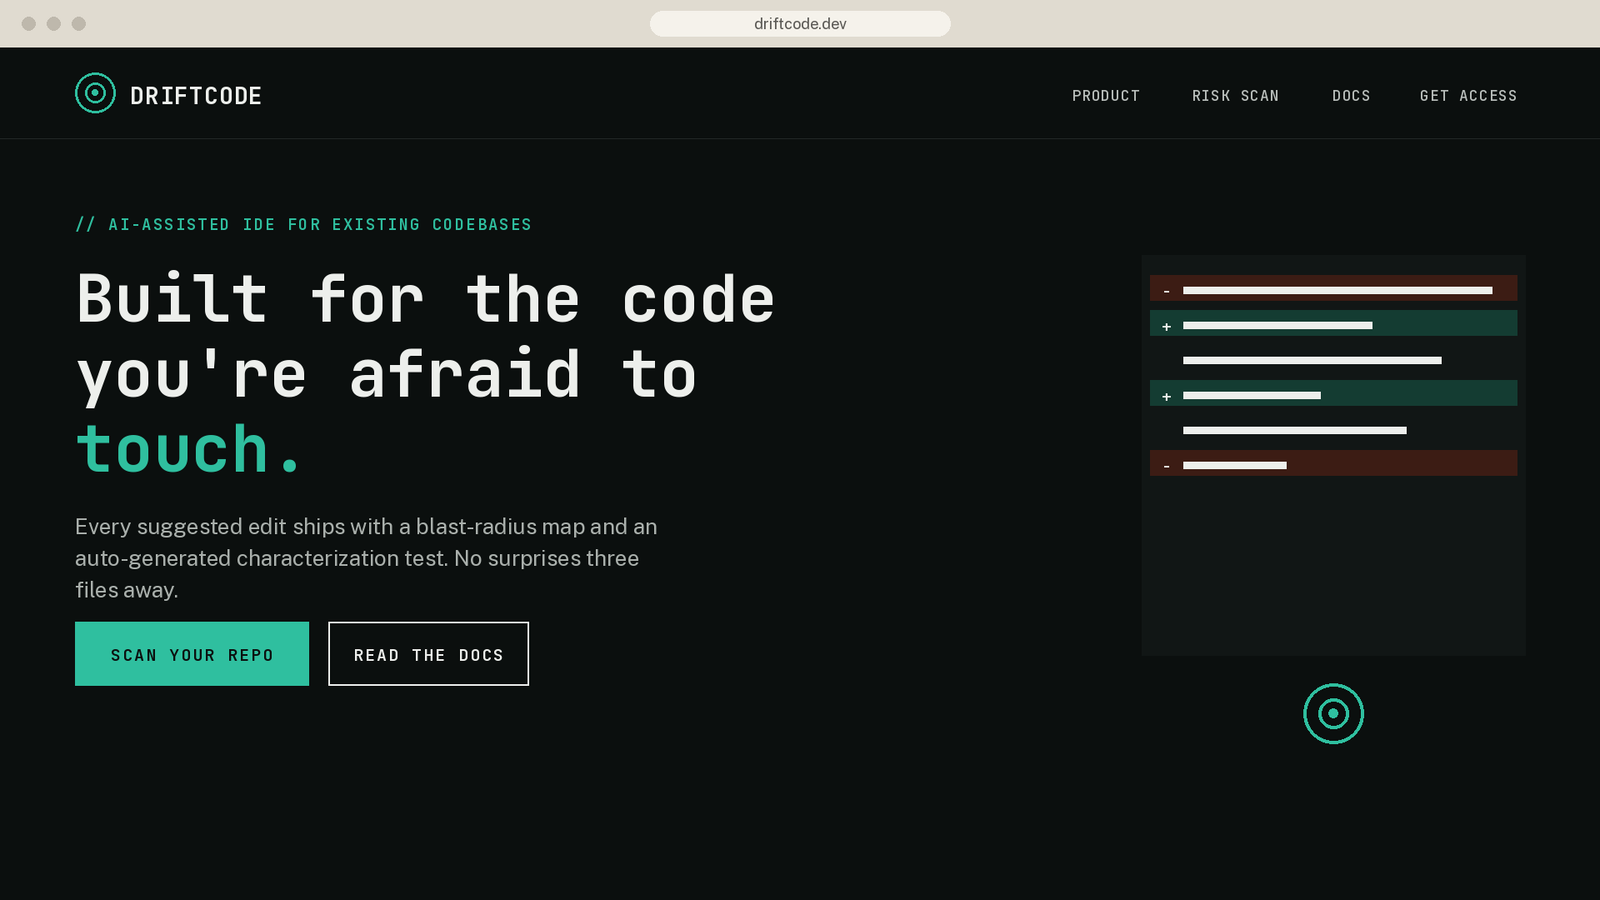Click the Read the Docs button

tap(428, 654)
